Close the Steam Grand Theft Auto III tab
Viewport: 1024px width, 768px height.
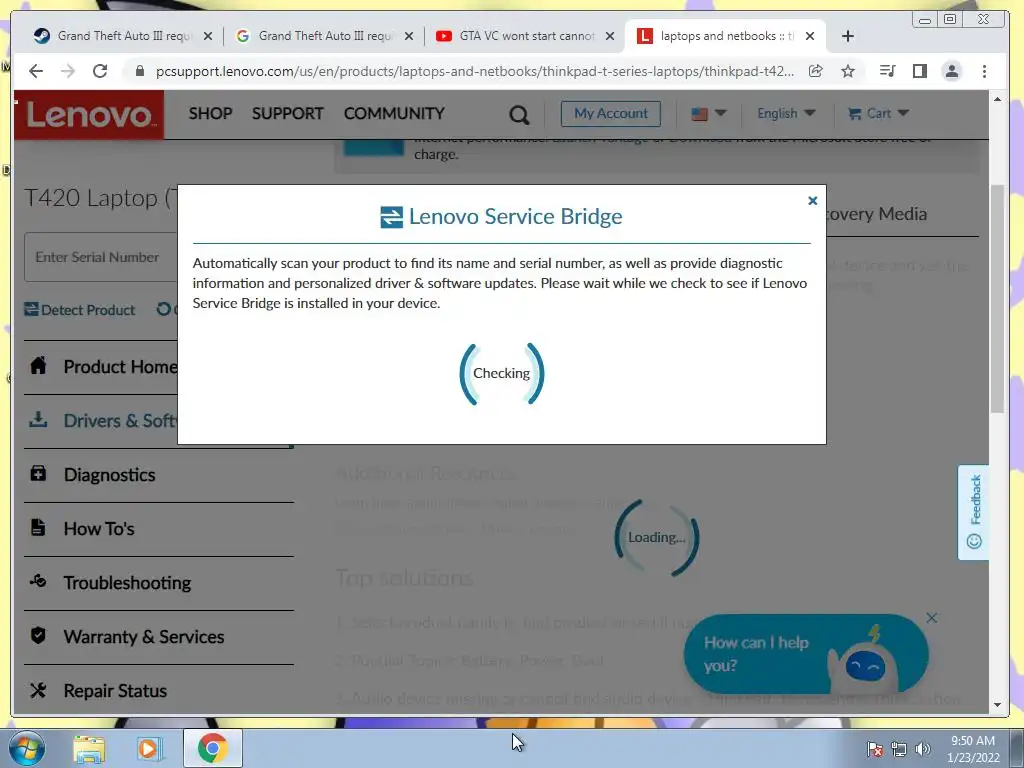coord(208,36)
